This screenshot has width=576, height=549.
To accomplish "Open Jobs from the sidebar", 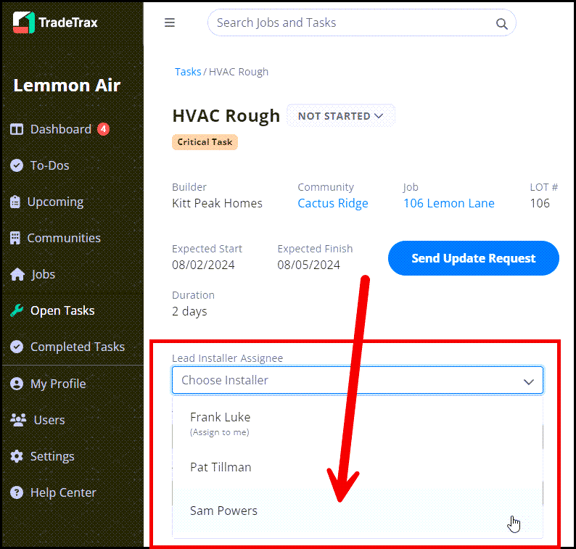I will (43, 274).
